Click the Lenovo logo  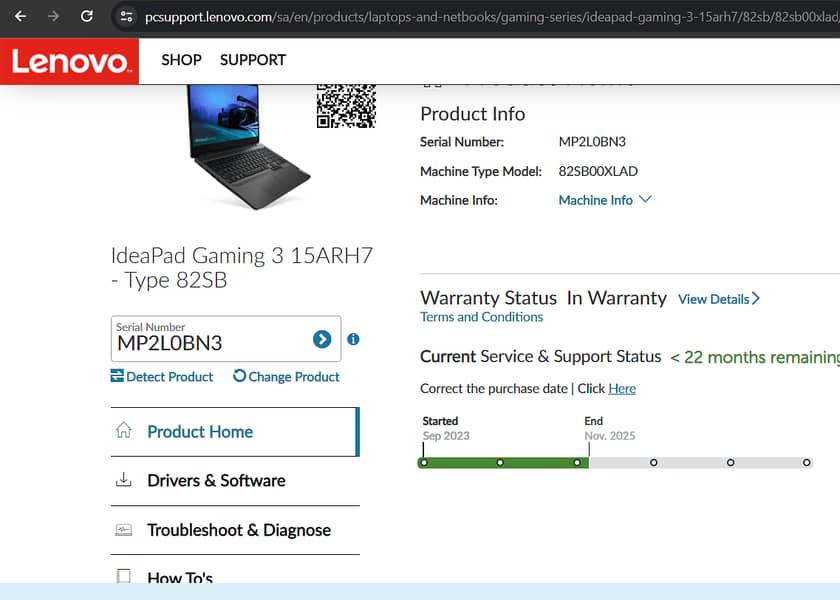[68, 61]
